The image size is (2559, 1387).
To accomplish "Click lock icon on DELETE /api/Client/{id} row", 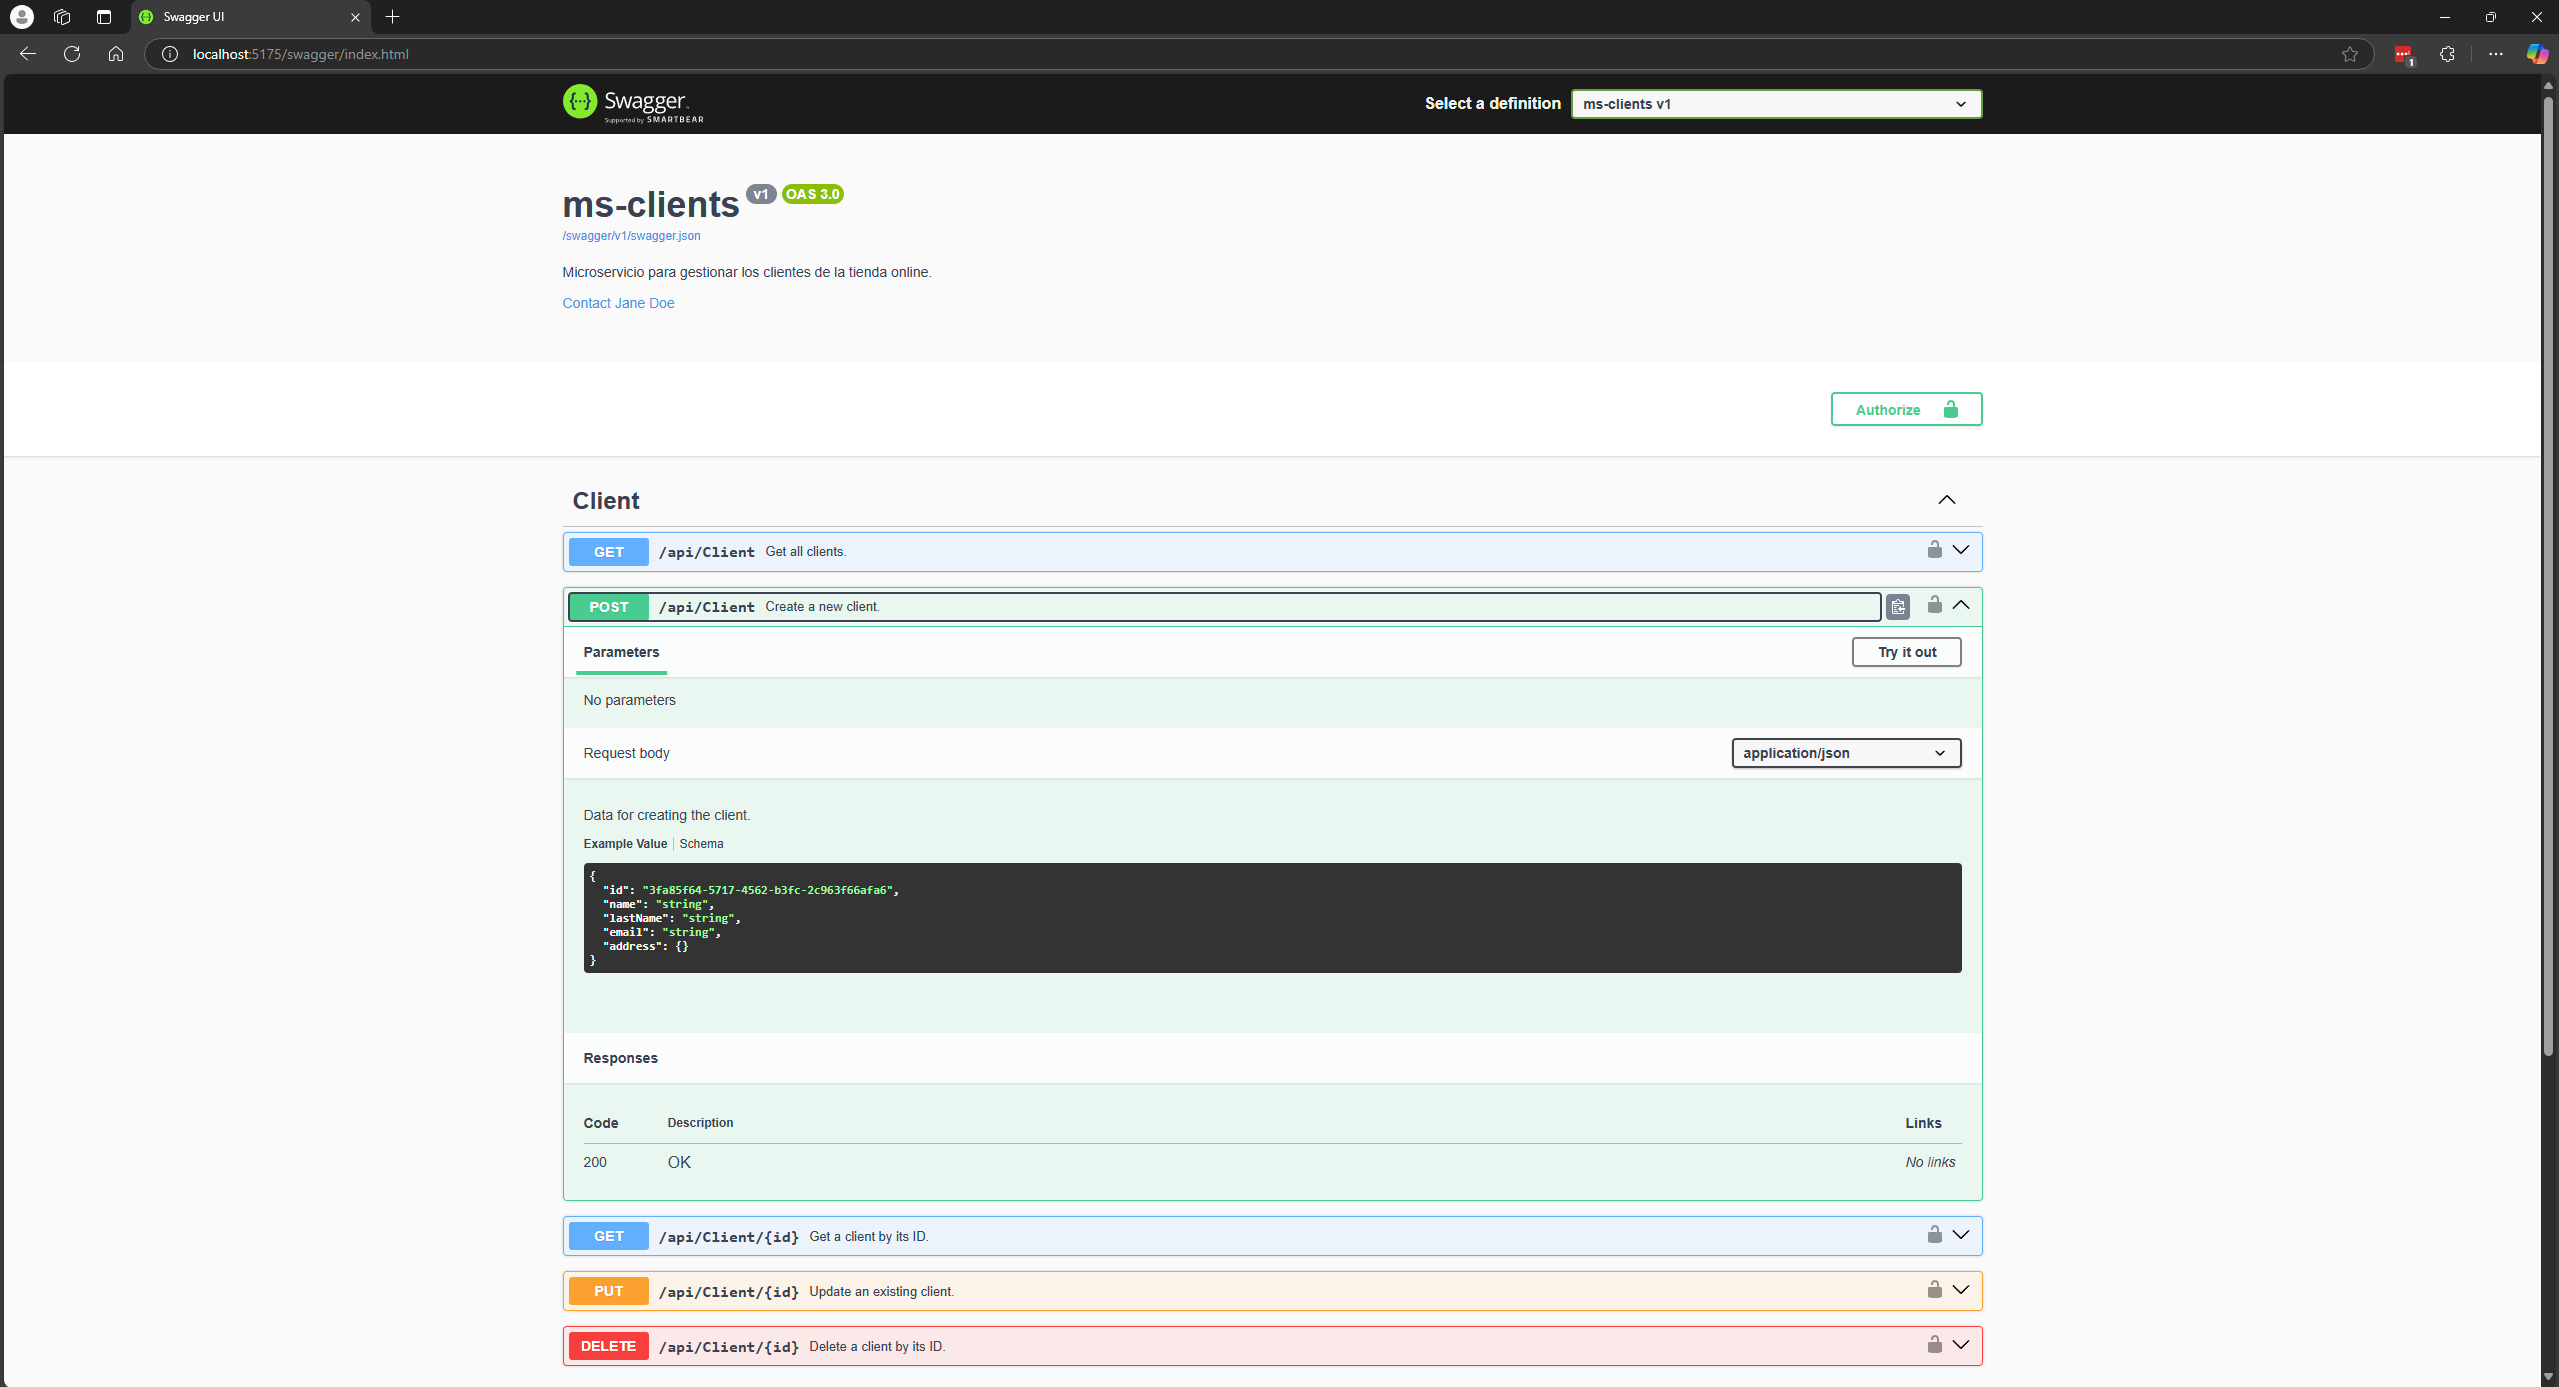I will pos(1935,1345).
